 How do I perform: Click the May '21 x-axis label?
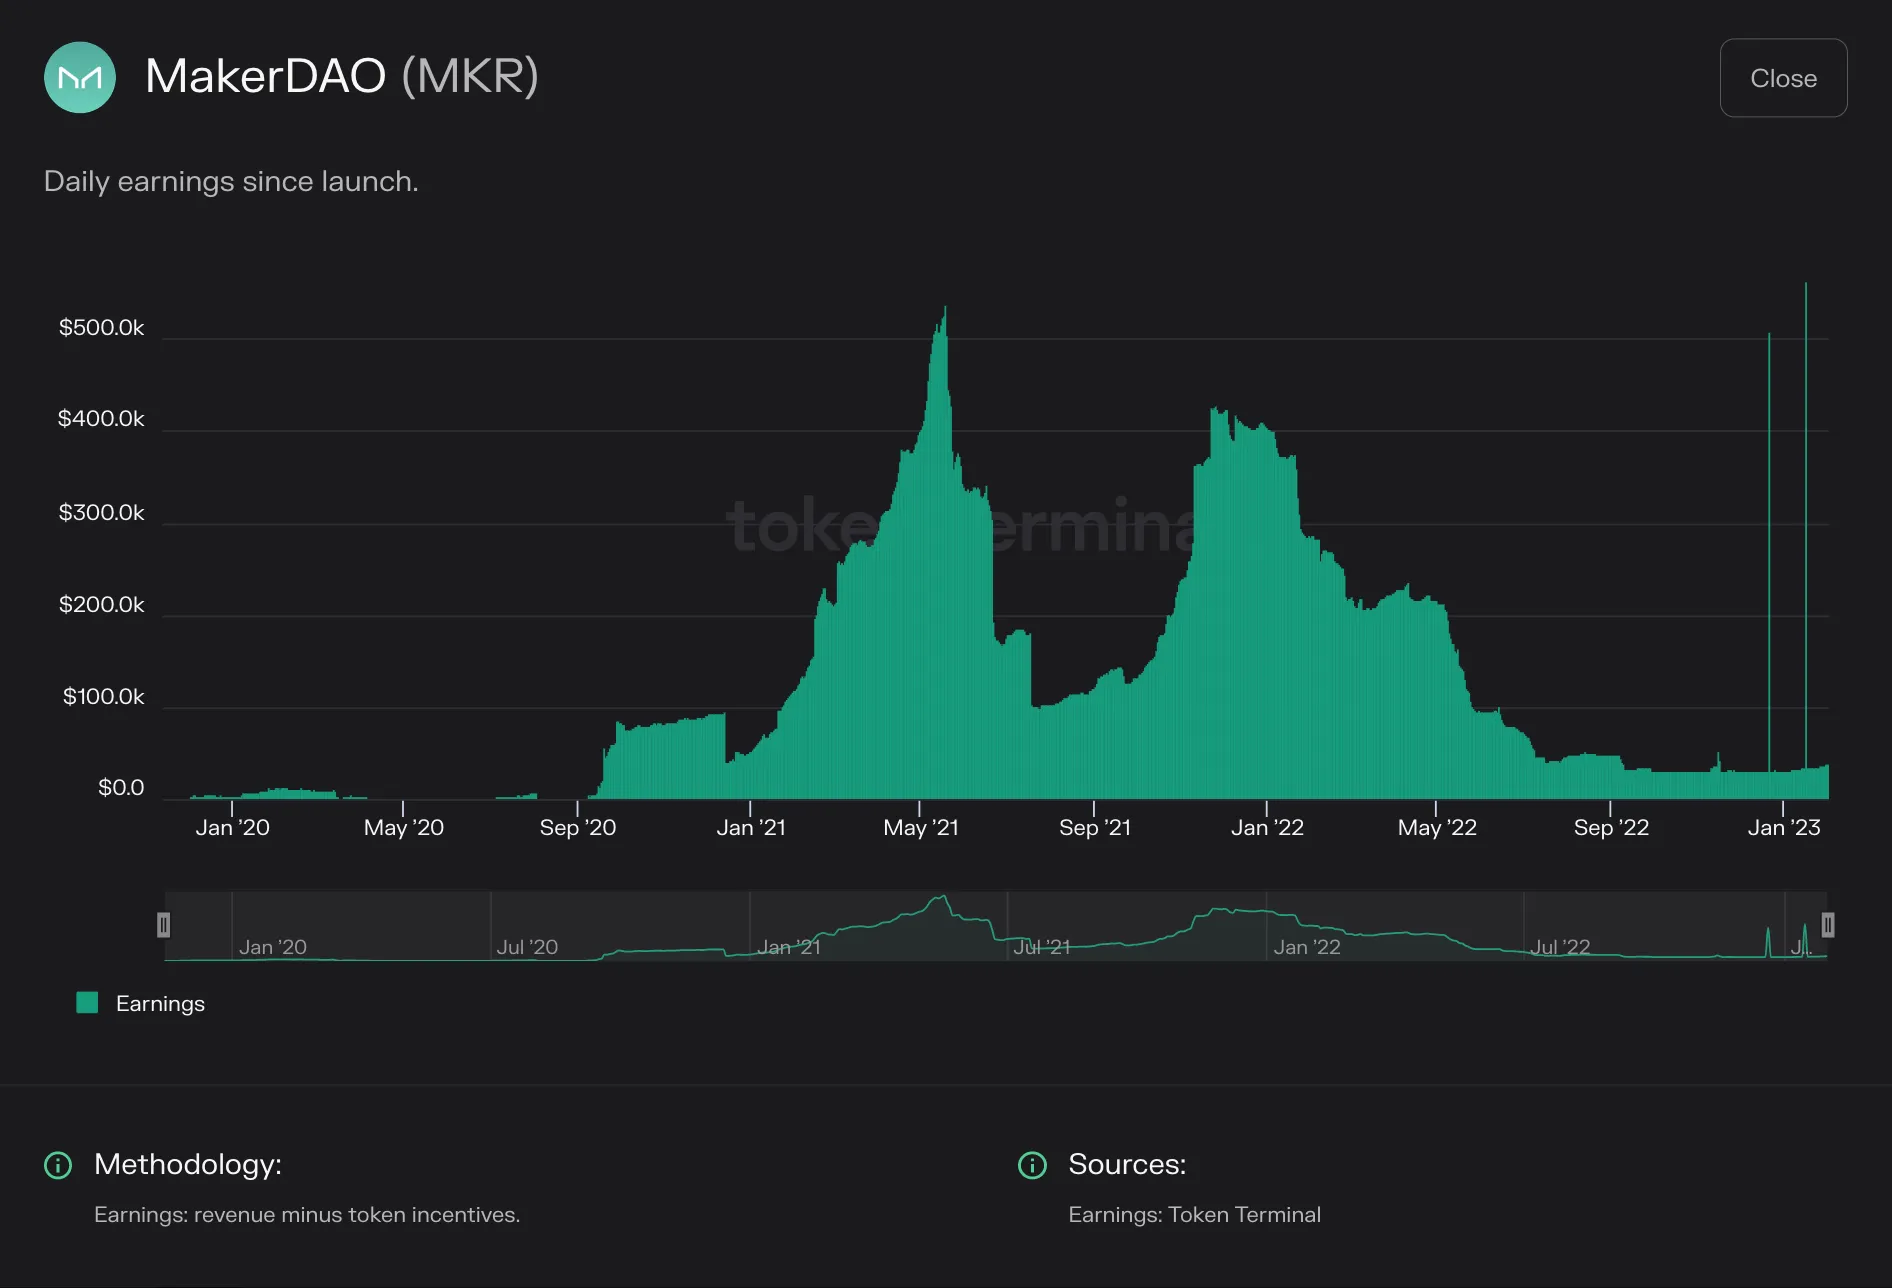(x=921, y=828)
